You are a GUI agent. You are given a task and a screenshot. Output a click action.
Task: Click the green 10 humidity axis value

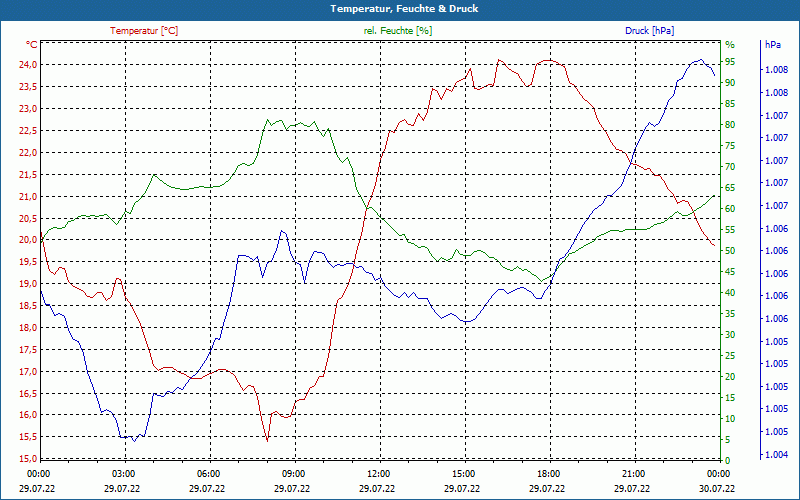coord(730,419)
